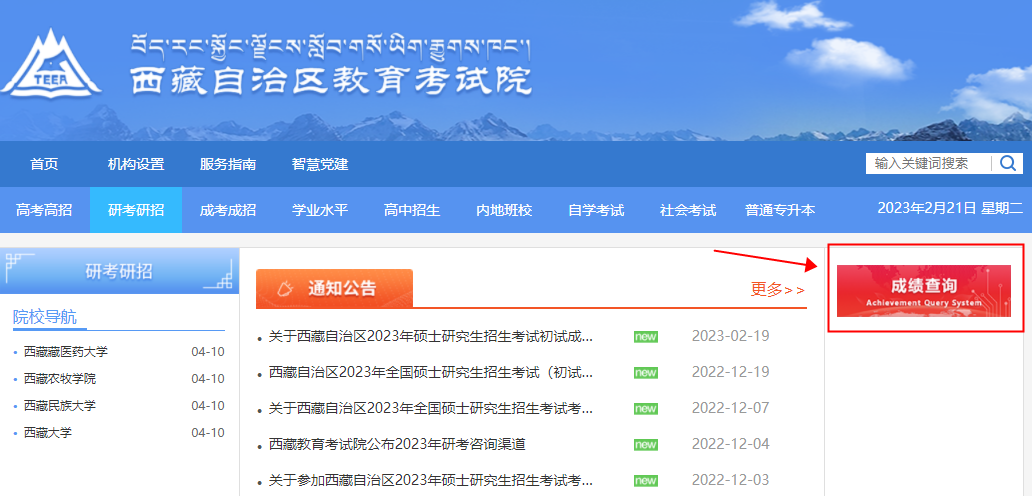Select the 学业水平 tab
The image size is (1032, 496).
320,211
